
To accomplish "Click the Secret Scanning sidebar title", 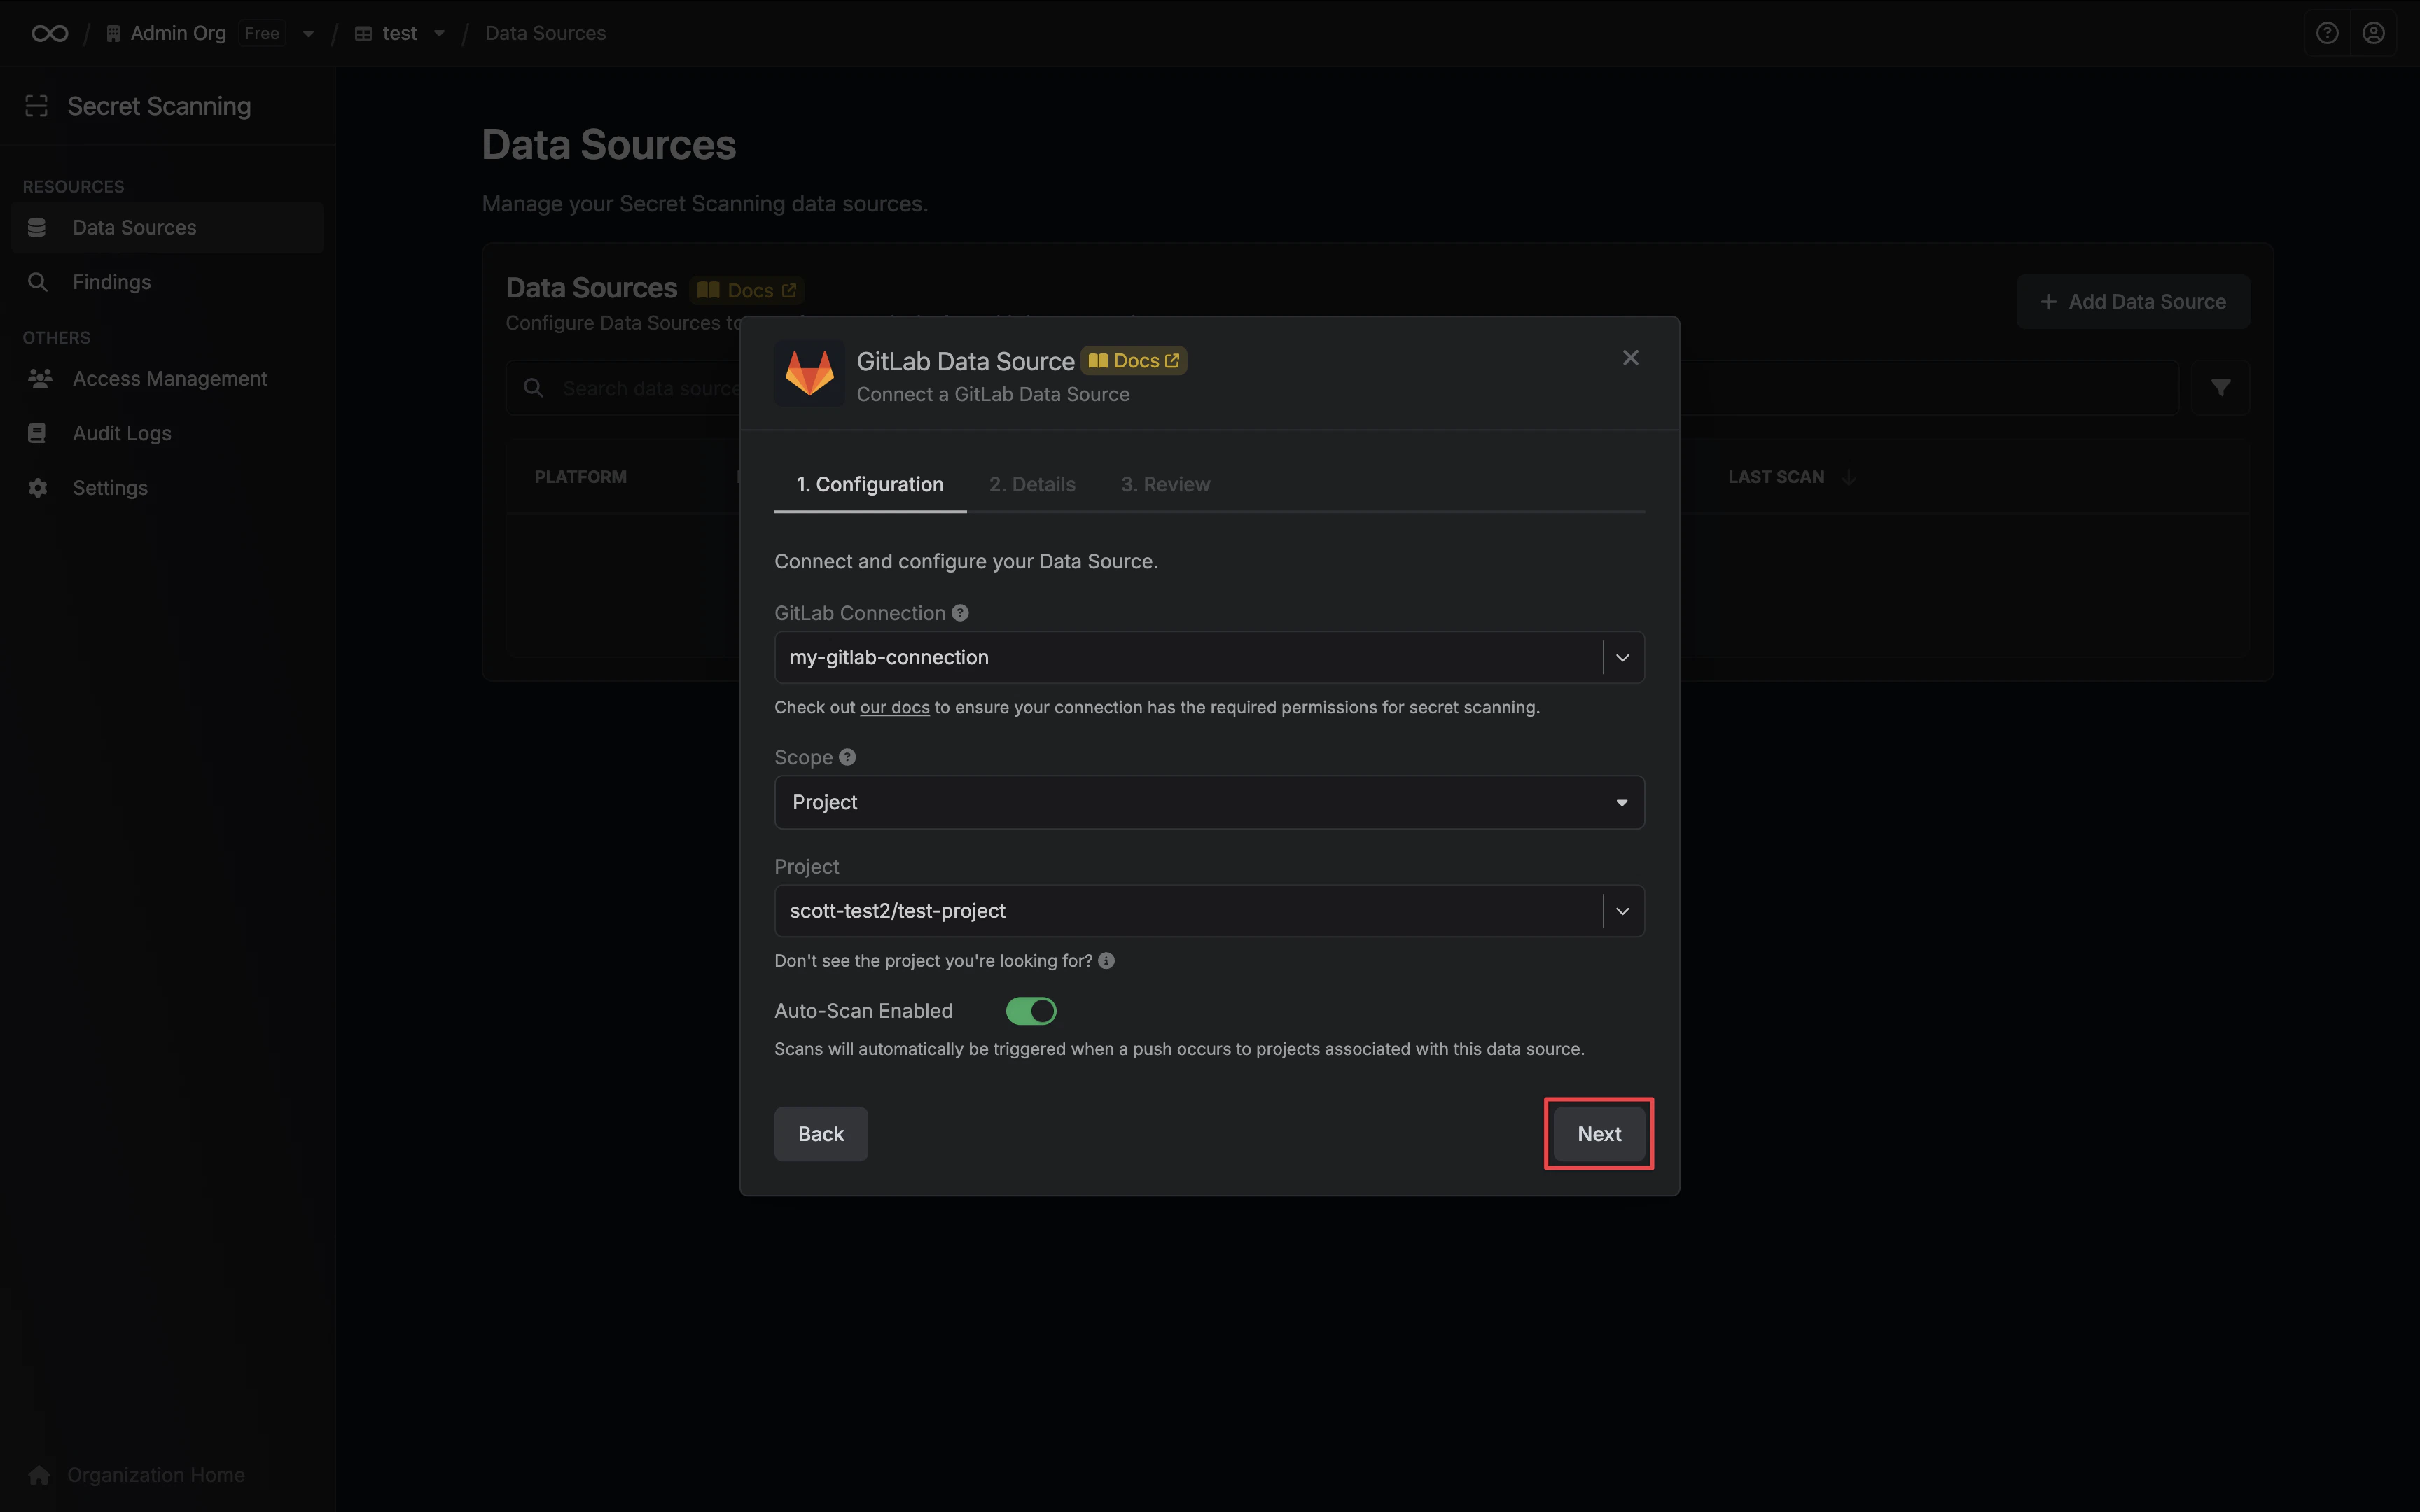I will pos(159,106).
